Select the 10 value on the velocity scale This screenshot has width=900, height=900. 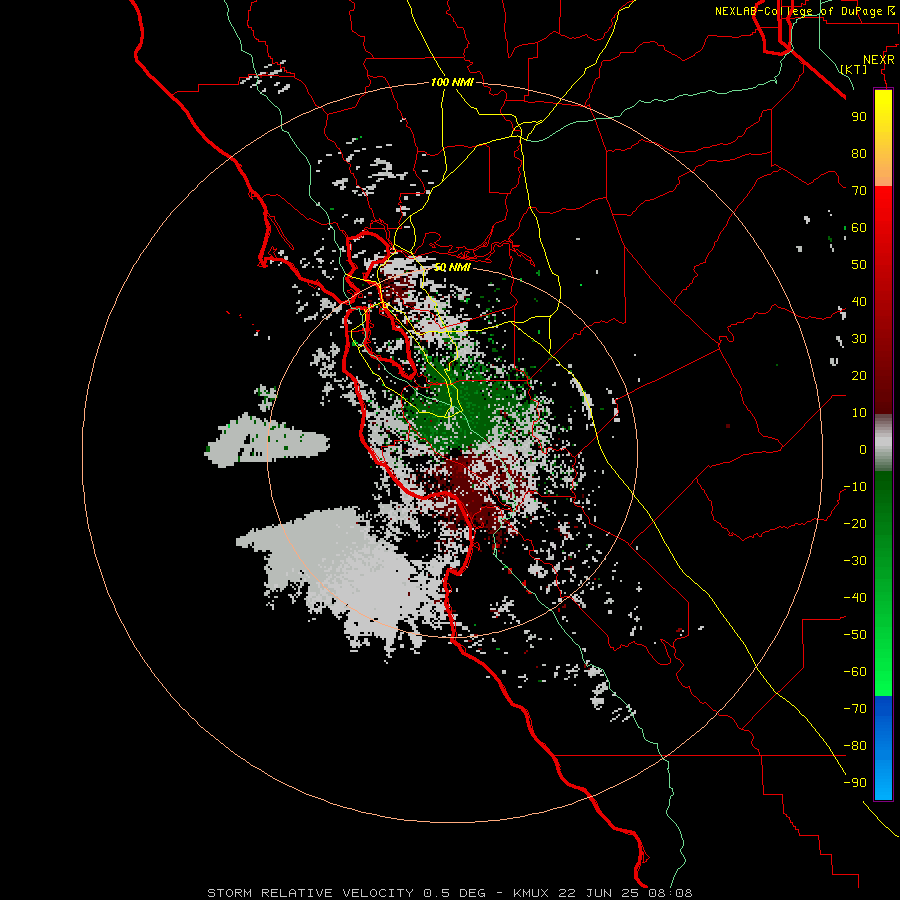859,413
